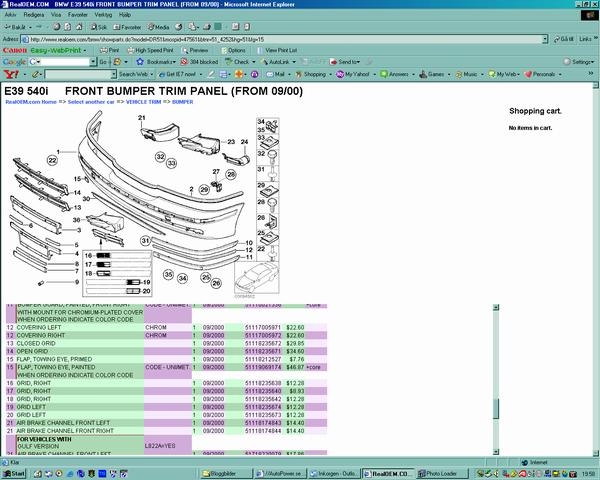This screenshot has height=480, width=600.
Task: Click the 384 blocked popup blocker
Action: (201, 61)
